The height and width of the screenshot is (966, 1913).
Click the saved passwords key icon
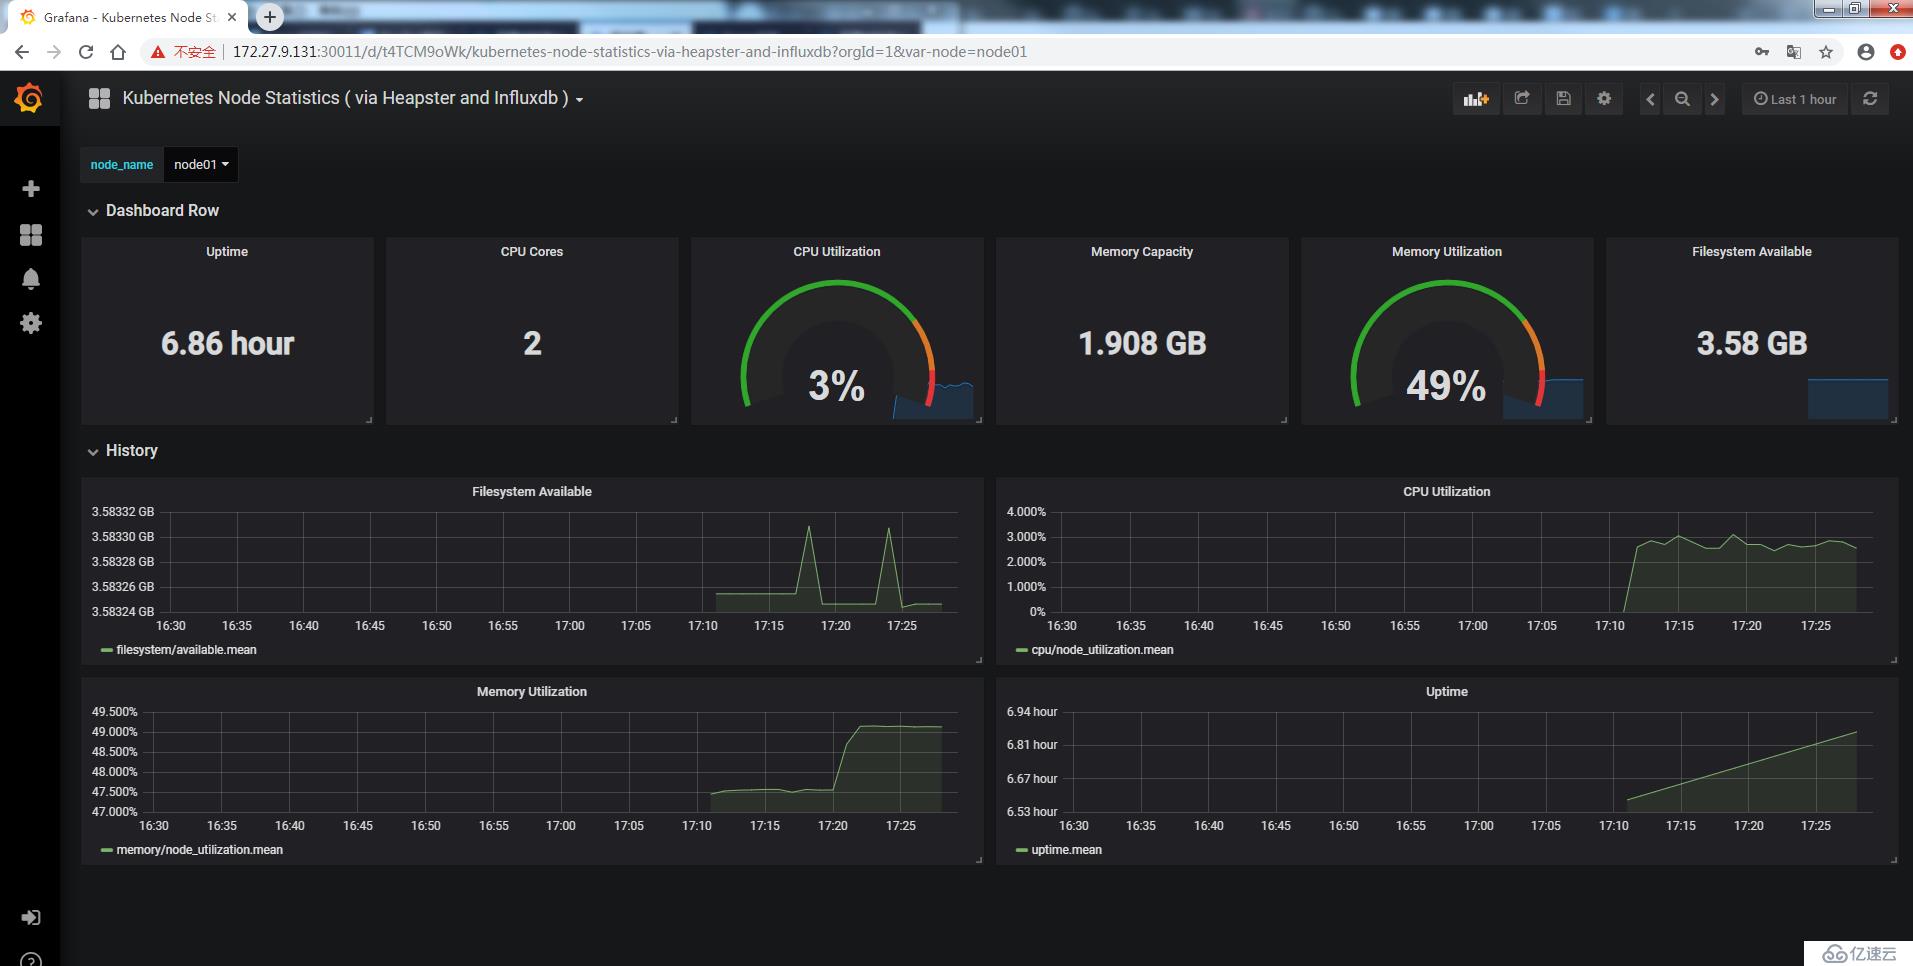point(1762,52)
